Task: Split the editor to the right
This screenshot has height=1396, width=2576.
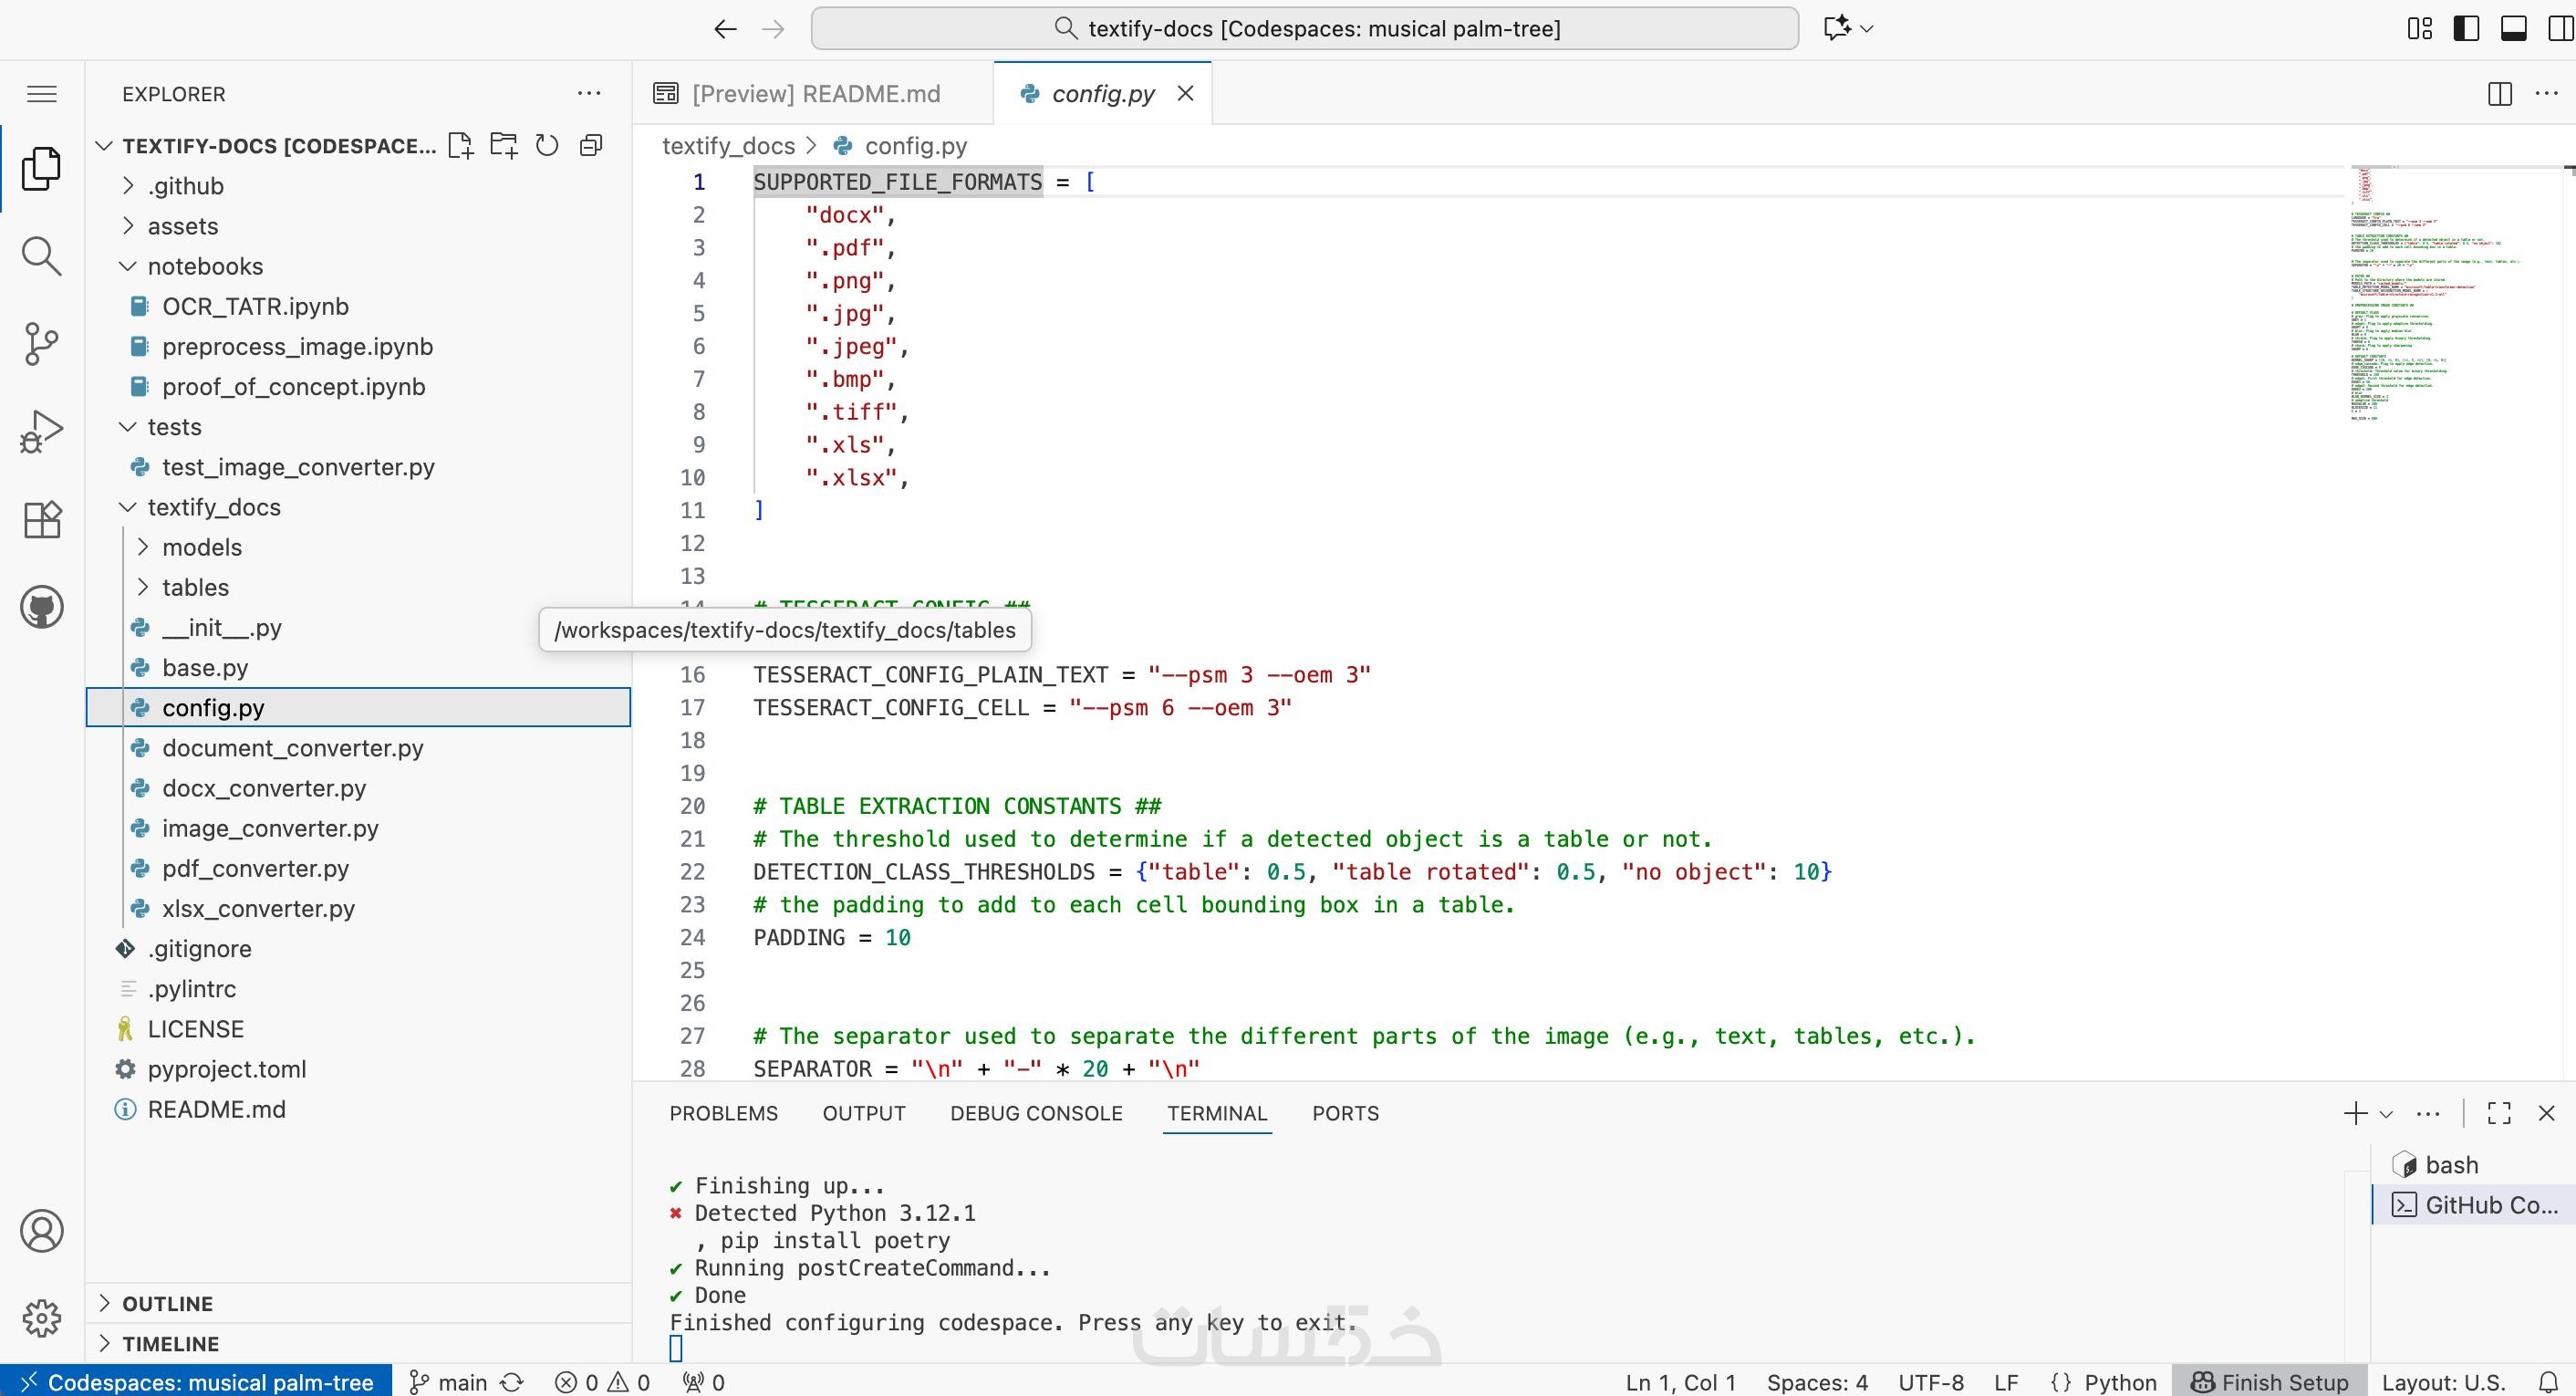Action: pos(2499,94)
